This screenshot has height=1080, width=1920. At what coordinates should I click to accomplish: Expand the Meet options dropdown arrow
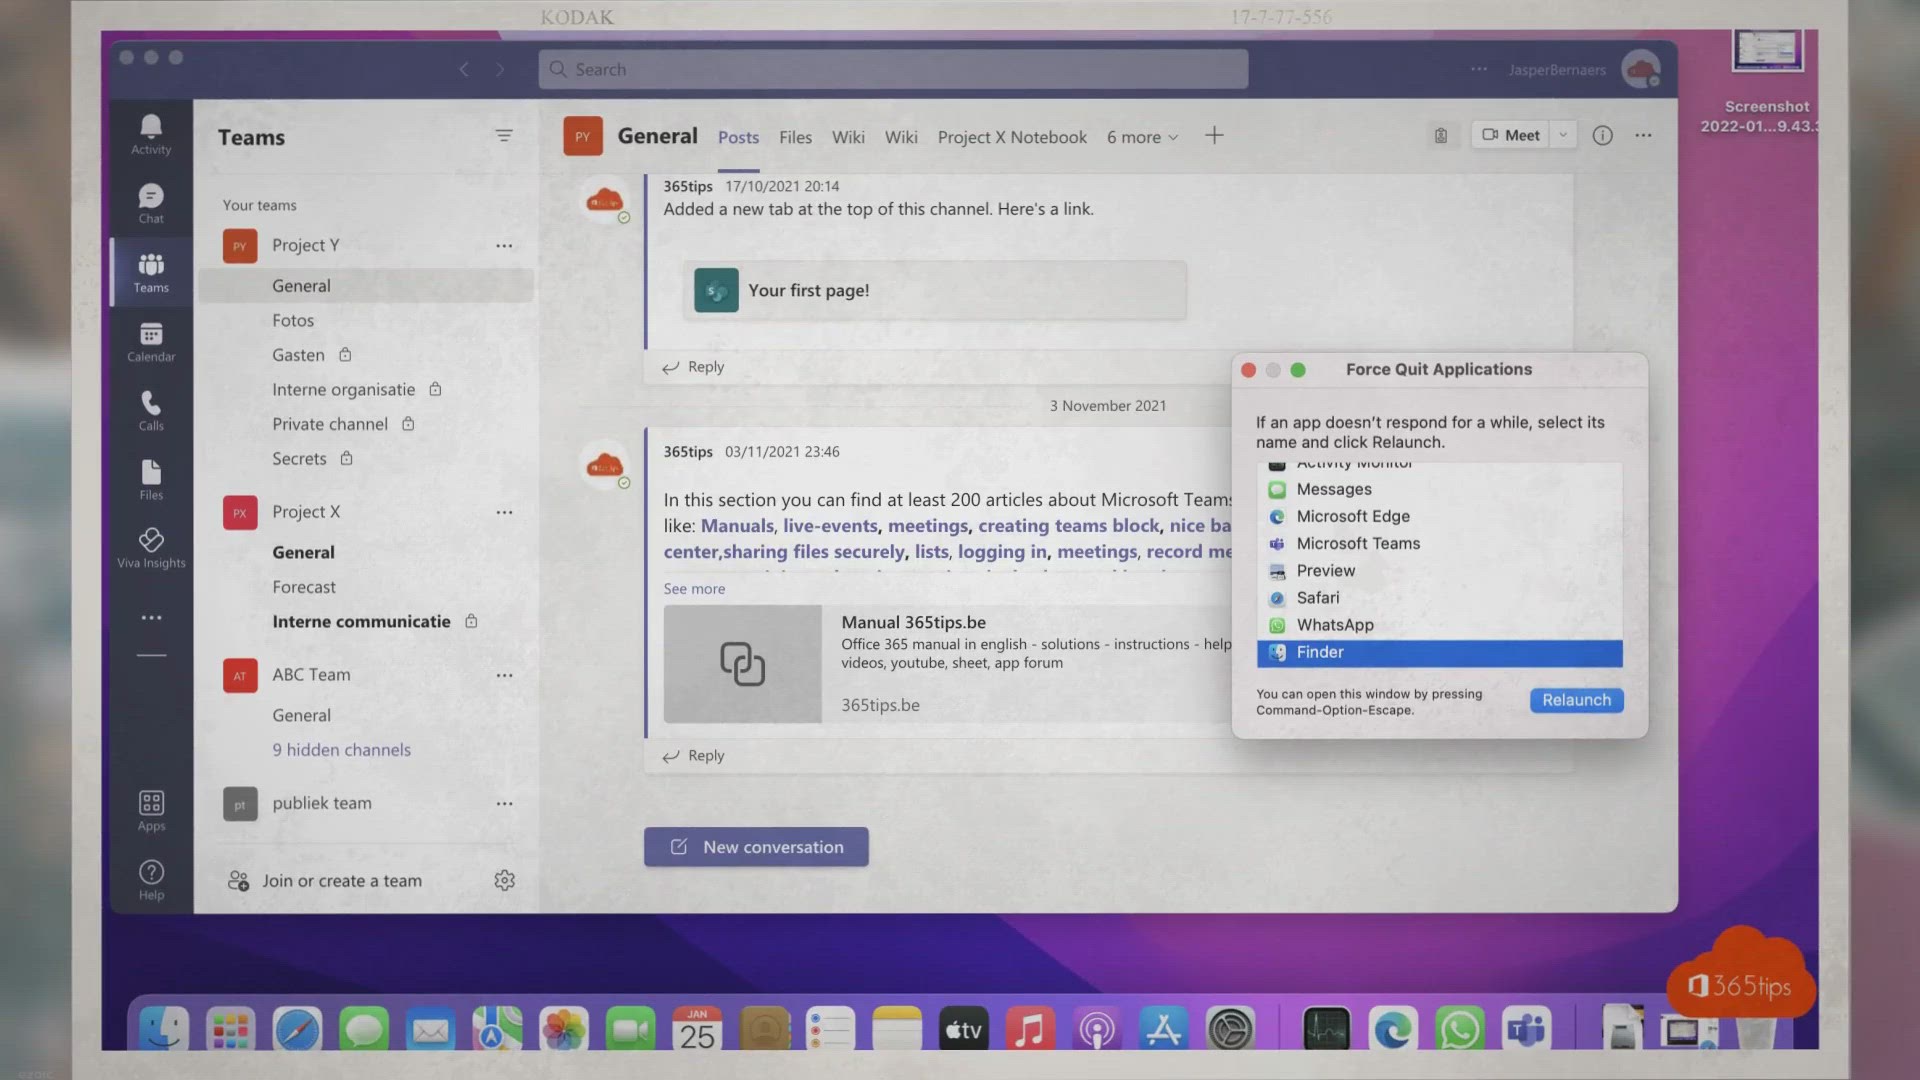pyautogui.click(x=1563, y=135)
